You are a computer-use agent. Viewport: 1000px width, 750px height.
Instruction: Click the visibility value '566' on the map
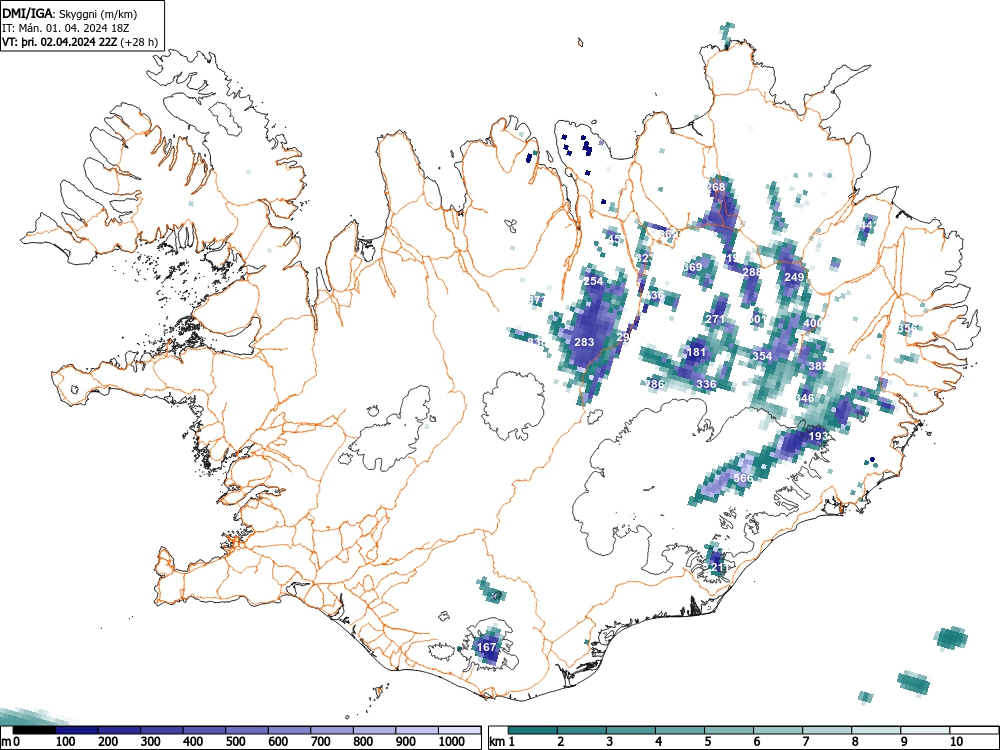coord(743,478)
